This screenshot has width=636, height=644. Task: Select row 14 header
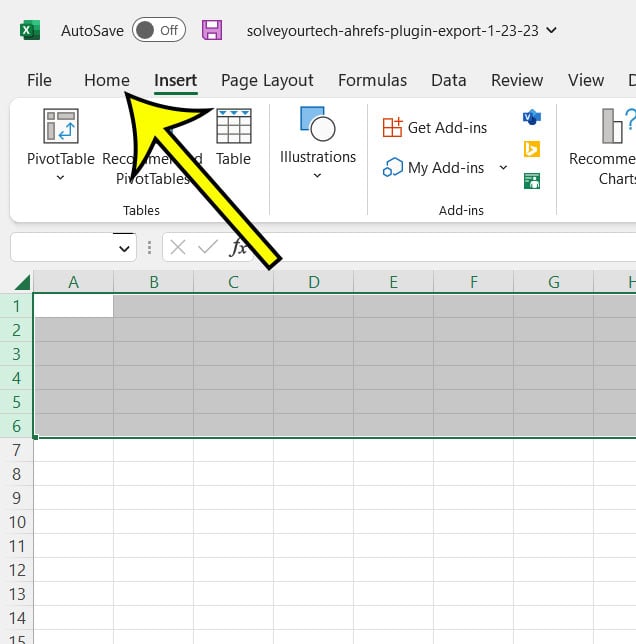(x=16, y=618)
